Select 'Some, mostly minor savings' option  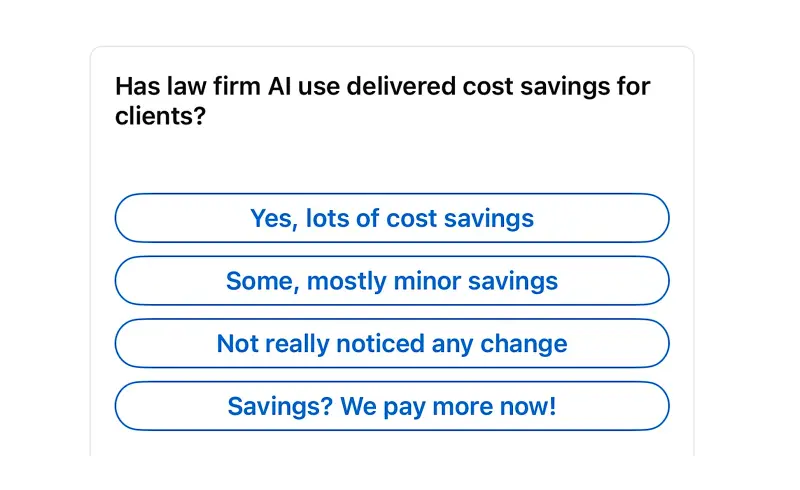392,281
